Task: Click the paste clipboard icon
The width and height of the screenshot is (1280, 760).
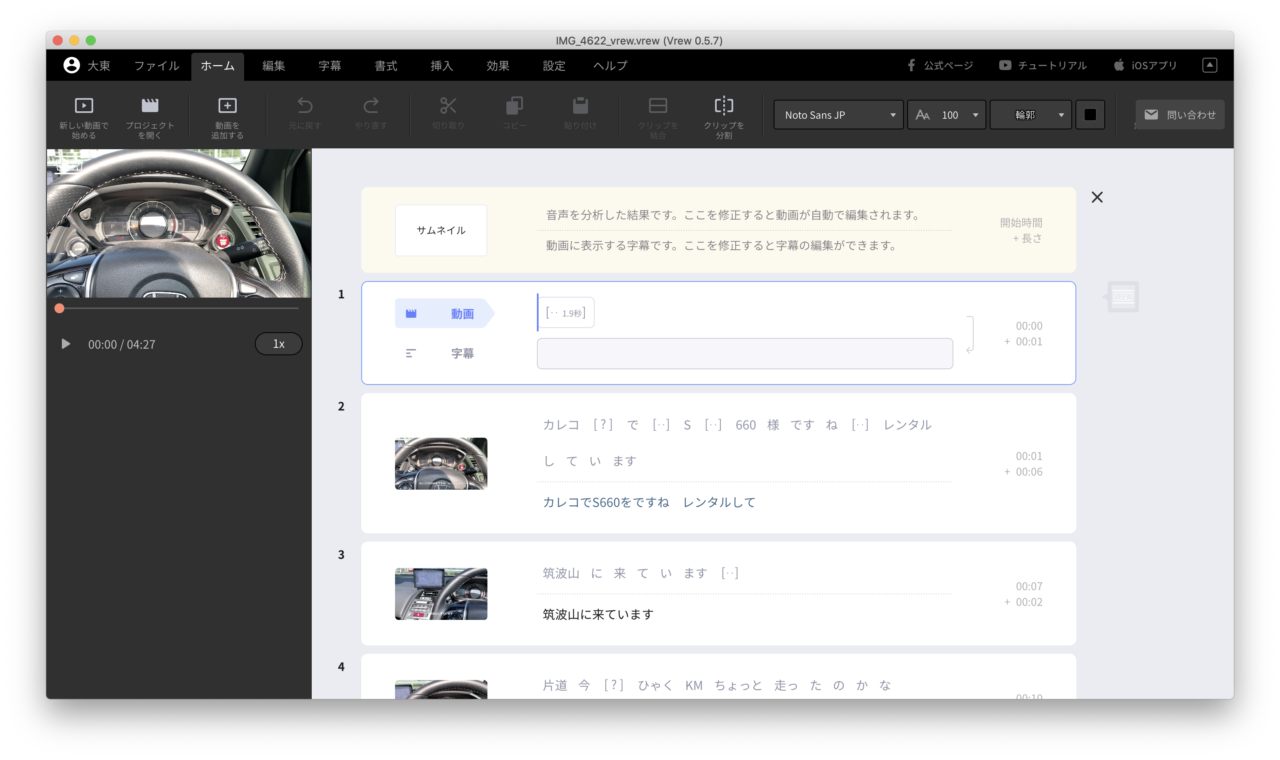Action: tap(580, 105)
